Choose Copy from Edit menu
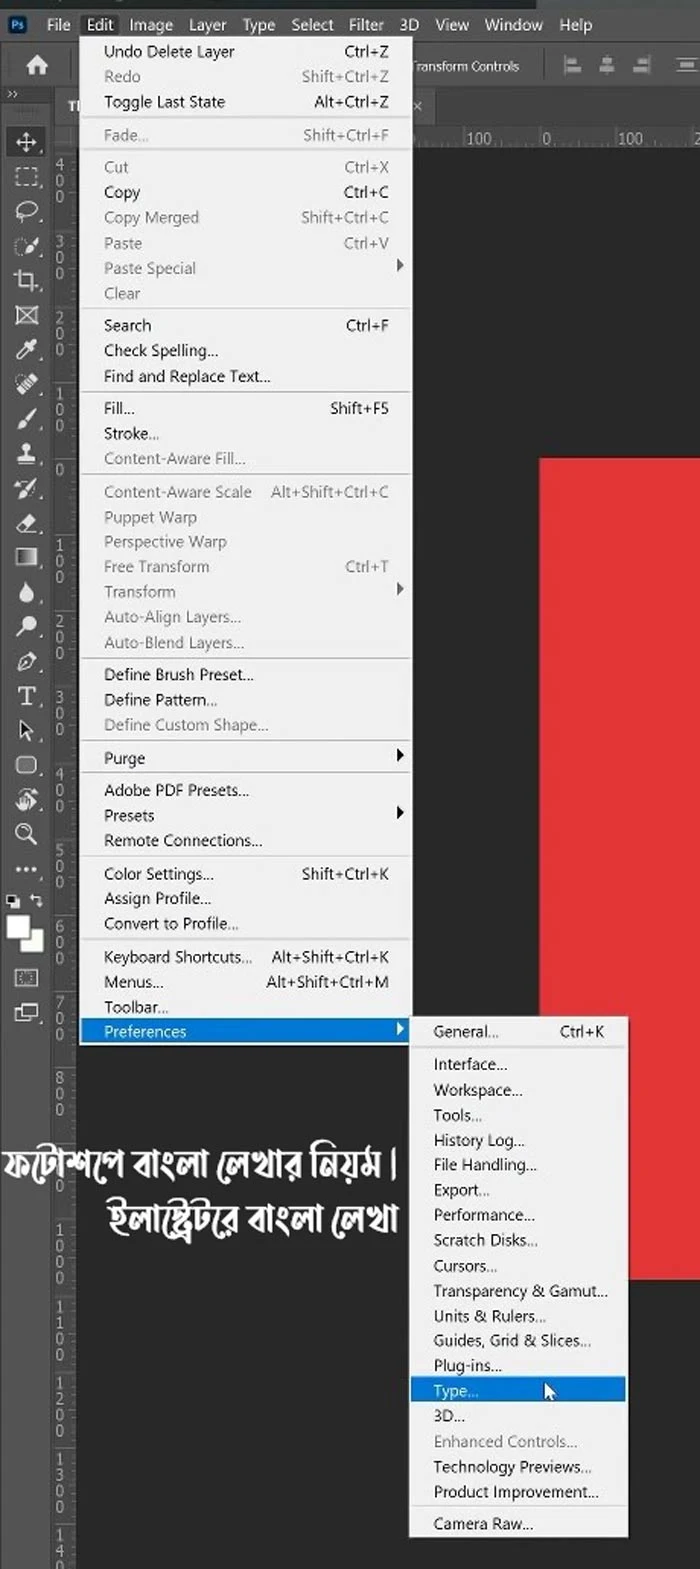700x1569 pixels. click(x=246, y=192)
